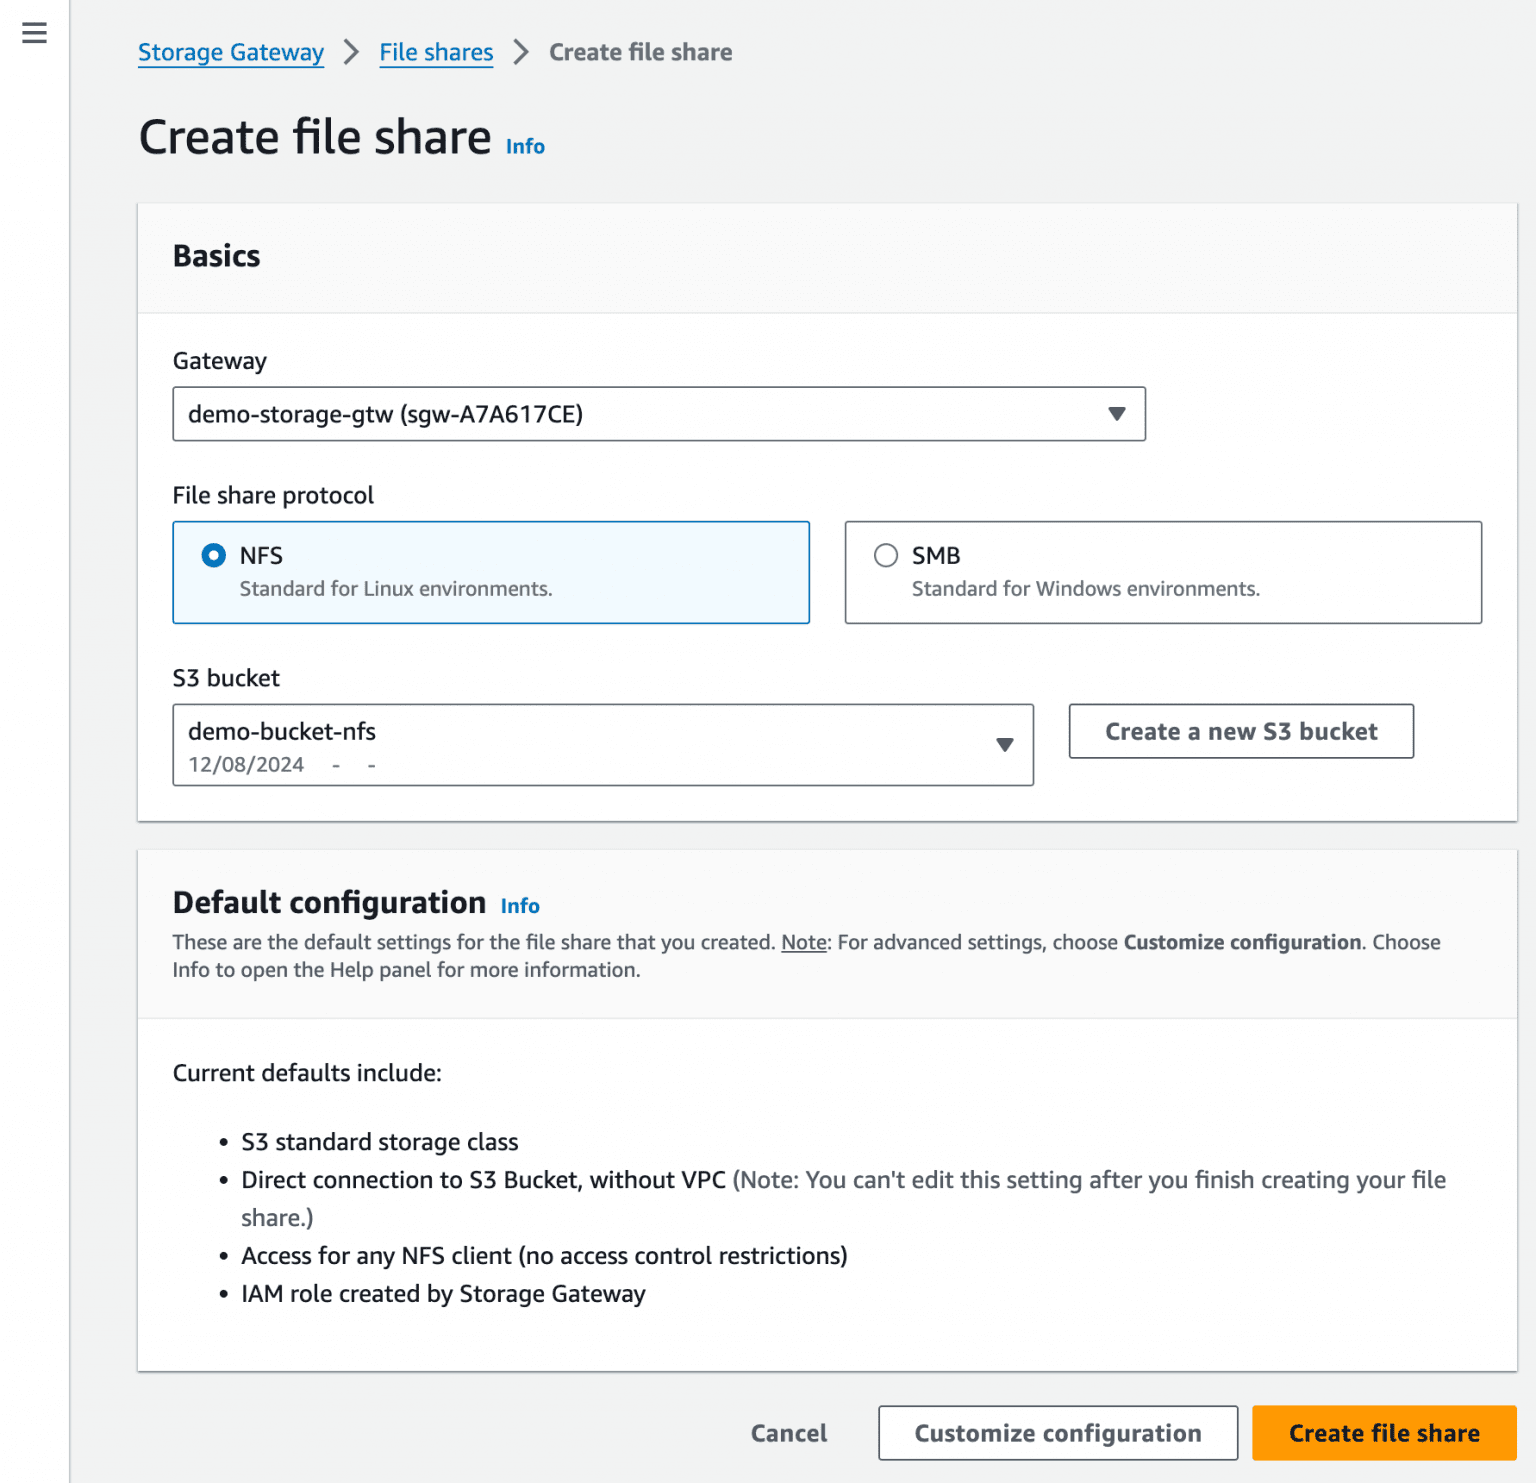The width and height of the screenshot is (1536, 1483).
Task: Open Info help for Default configuration
Action: (x=519, y=906)
